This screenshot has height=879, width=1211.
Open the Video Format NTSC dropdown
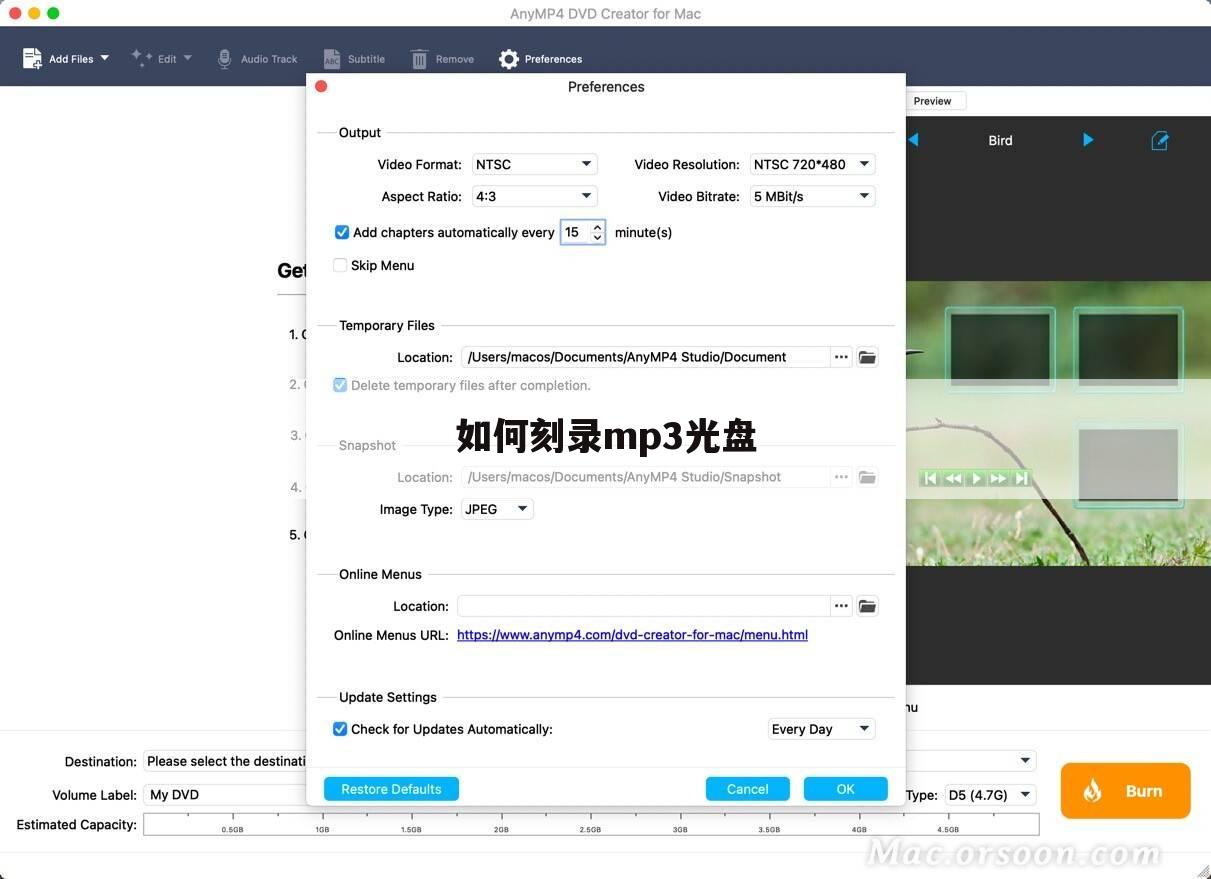pyautogui.click(x=534, y=164)
